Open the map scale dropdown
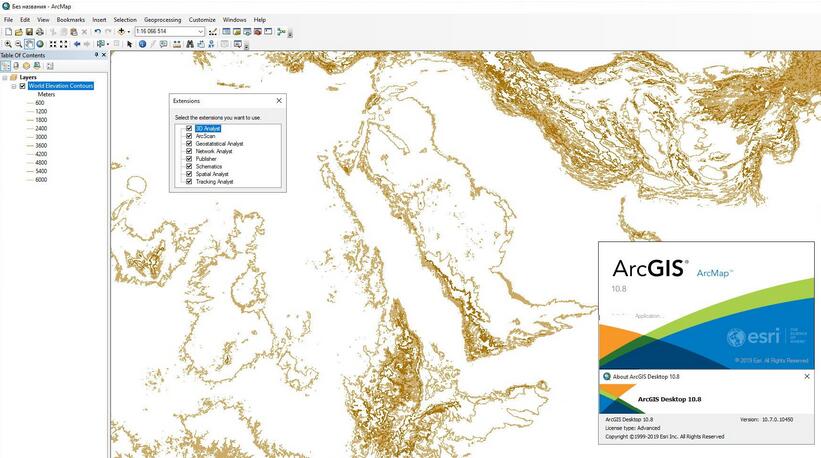Screen dimensions: 821x458 click(201, 32)
